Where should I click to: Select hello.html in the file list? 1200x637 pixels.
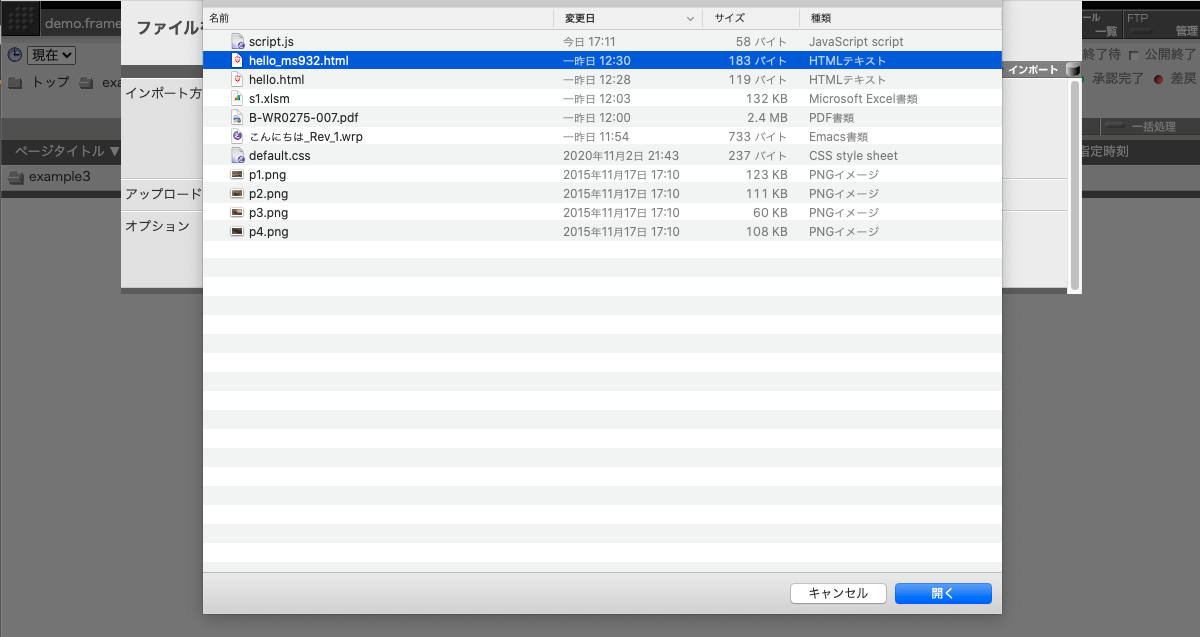click(x=276, y=79)
